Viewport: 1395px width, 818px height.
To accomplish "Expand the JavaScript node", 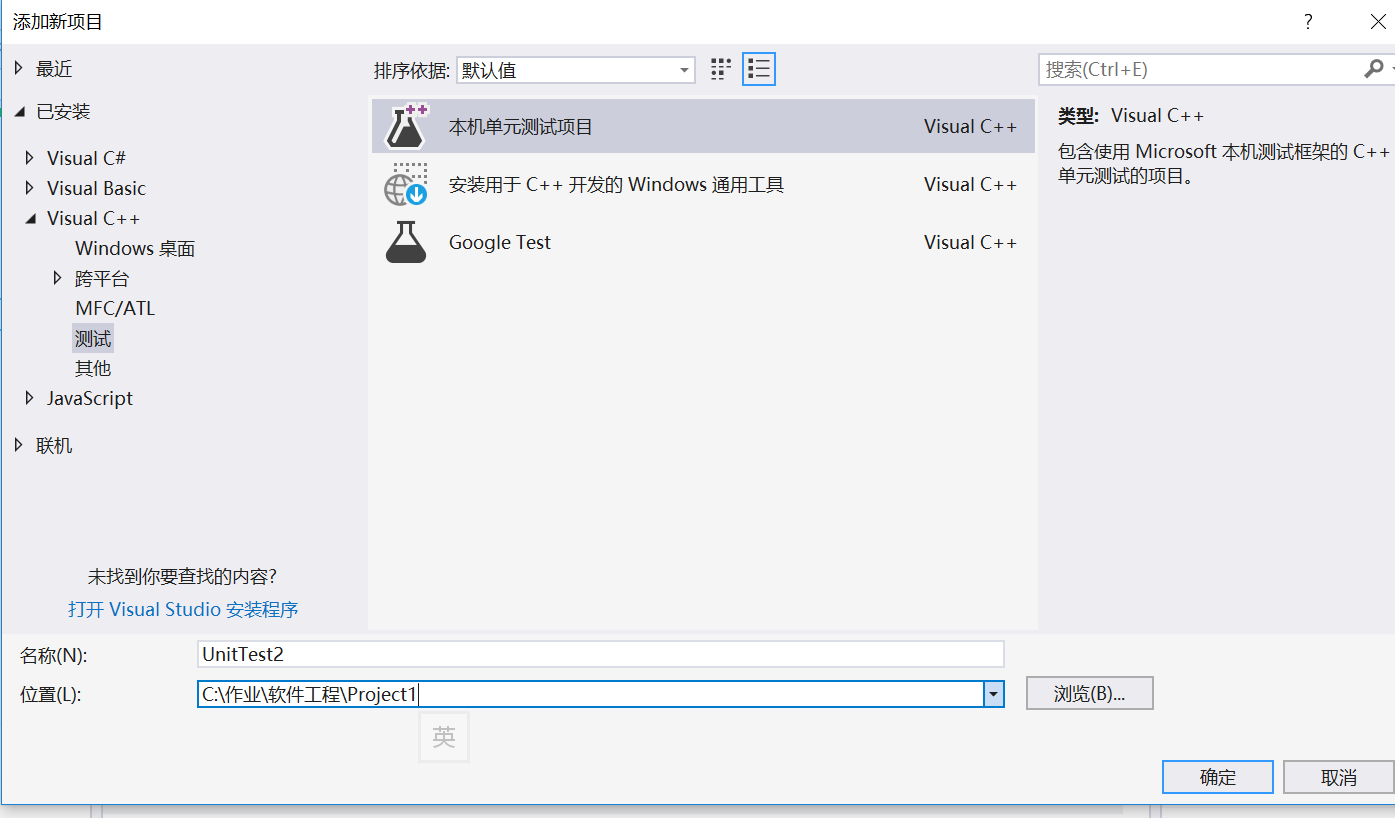I will pyautogui.click(x=29, y=398).
